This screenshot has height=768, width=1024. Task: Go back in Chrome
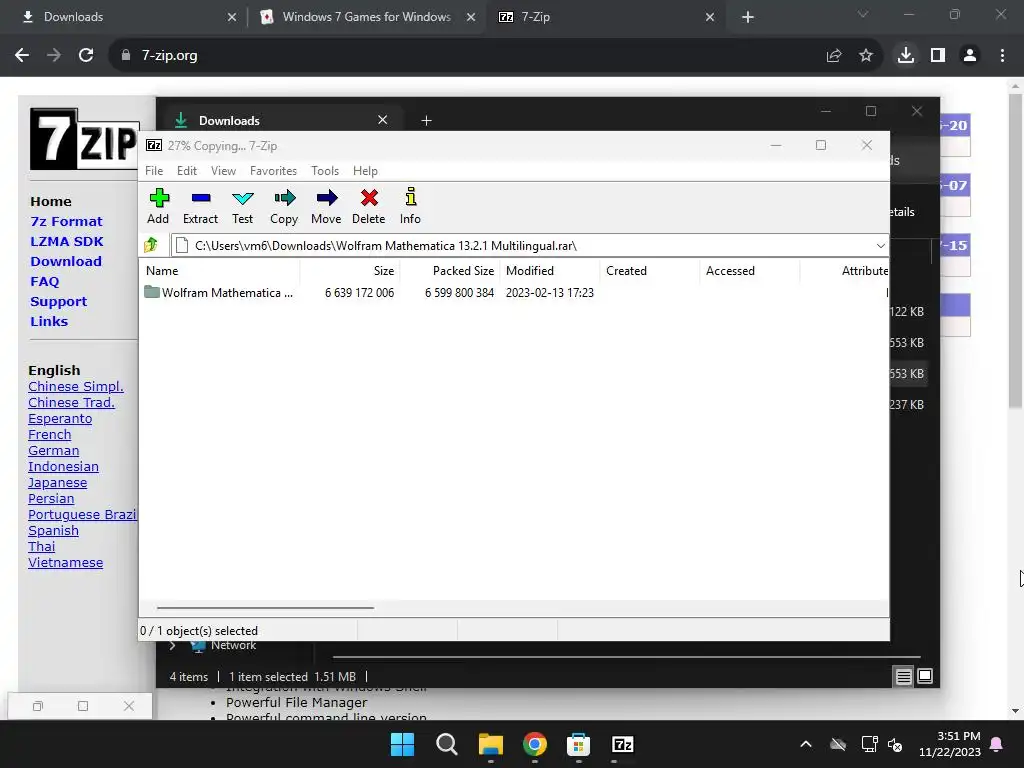coord(22,56)
